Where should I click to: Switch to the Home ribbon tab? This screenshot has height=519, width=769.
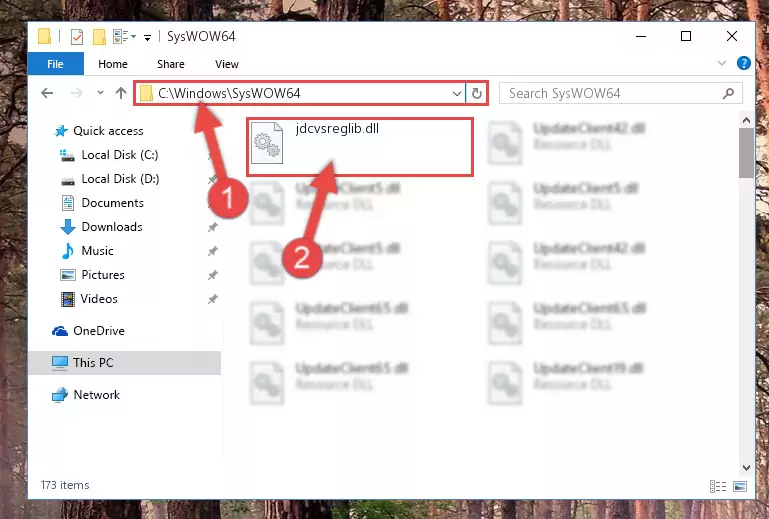113,64
